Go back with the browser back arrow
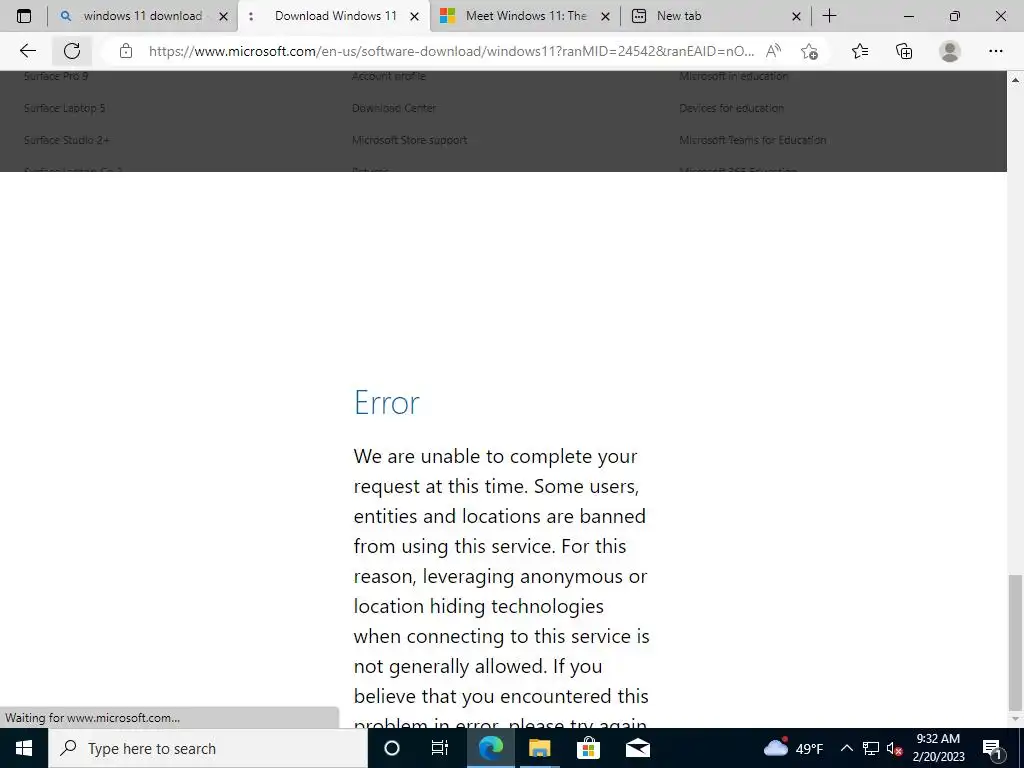 pyautogui.click(x=27, y=51)
